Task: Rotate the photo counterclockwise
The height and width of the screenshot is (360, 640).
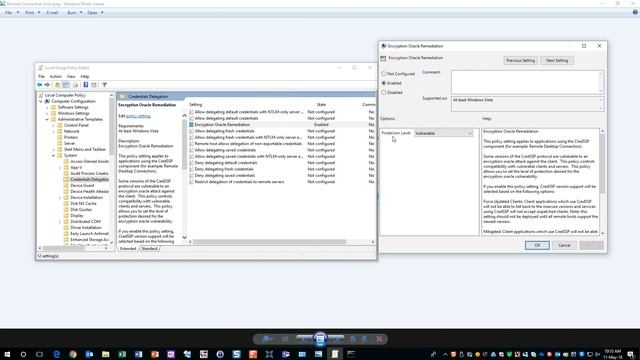Action: pyautogui.click(x=353, y=339)
